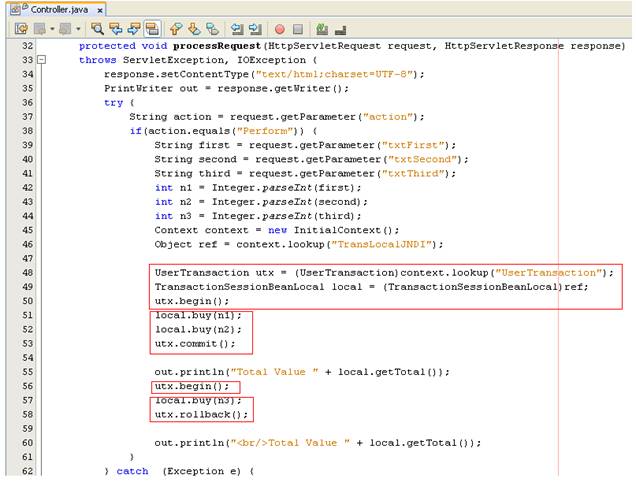
Task: Click the "Total Value" println on line 55
Action: point(302,372)
